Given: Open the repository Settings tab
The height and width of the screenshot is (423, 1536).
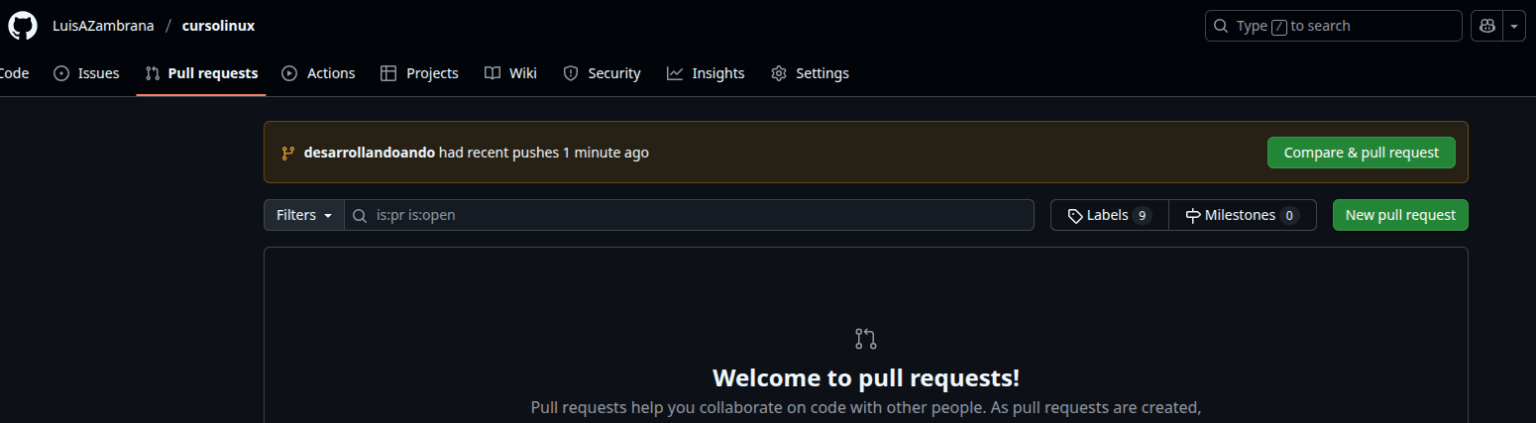Looking at the screenshot, I should (810, 73).
